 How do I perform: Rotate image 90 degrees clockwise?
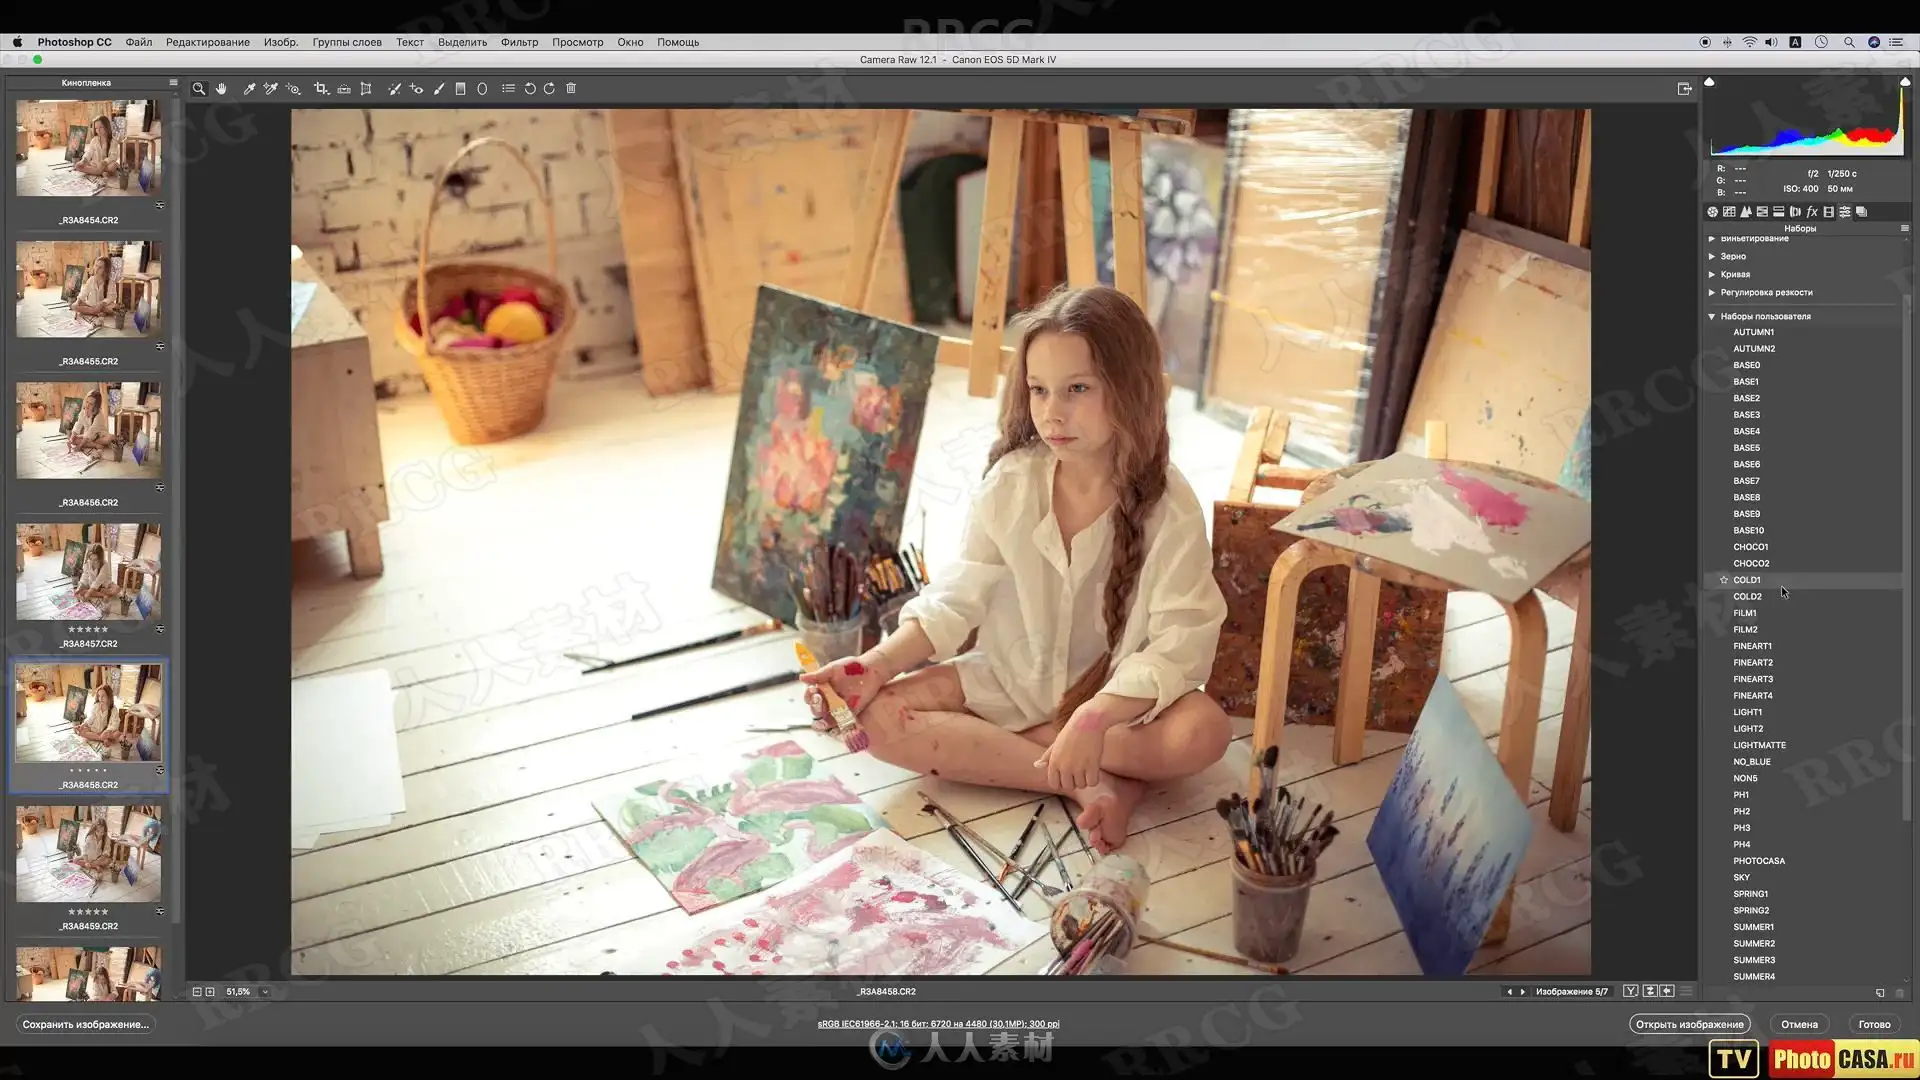click(x=549, y=89)
